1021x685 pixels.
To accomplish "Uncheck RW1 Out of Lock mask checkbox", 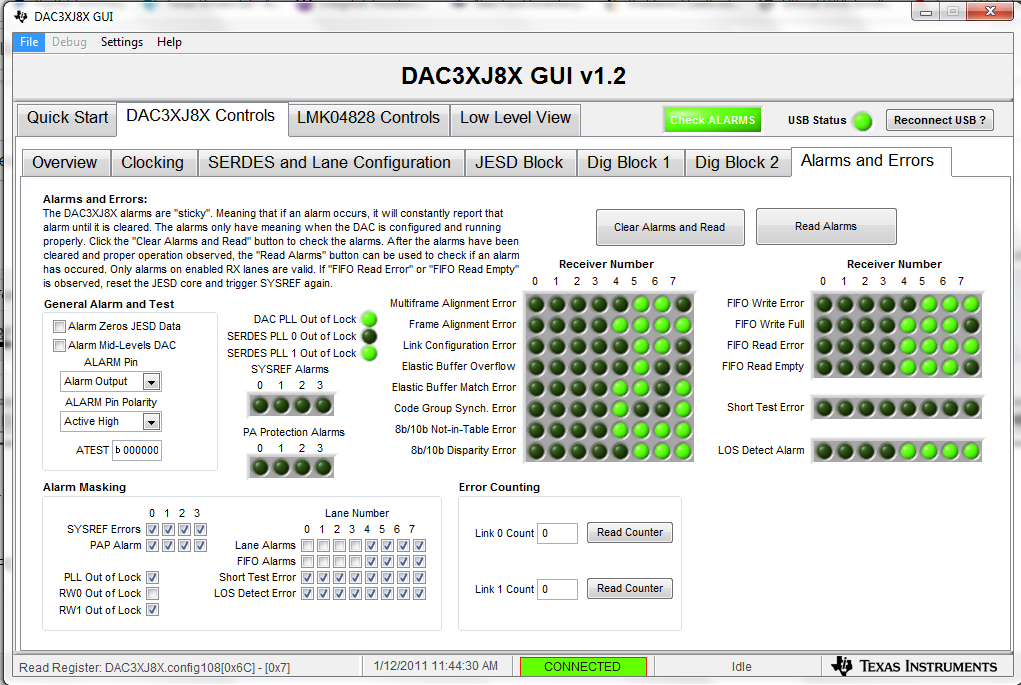I will point(152,609).
